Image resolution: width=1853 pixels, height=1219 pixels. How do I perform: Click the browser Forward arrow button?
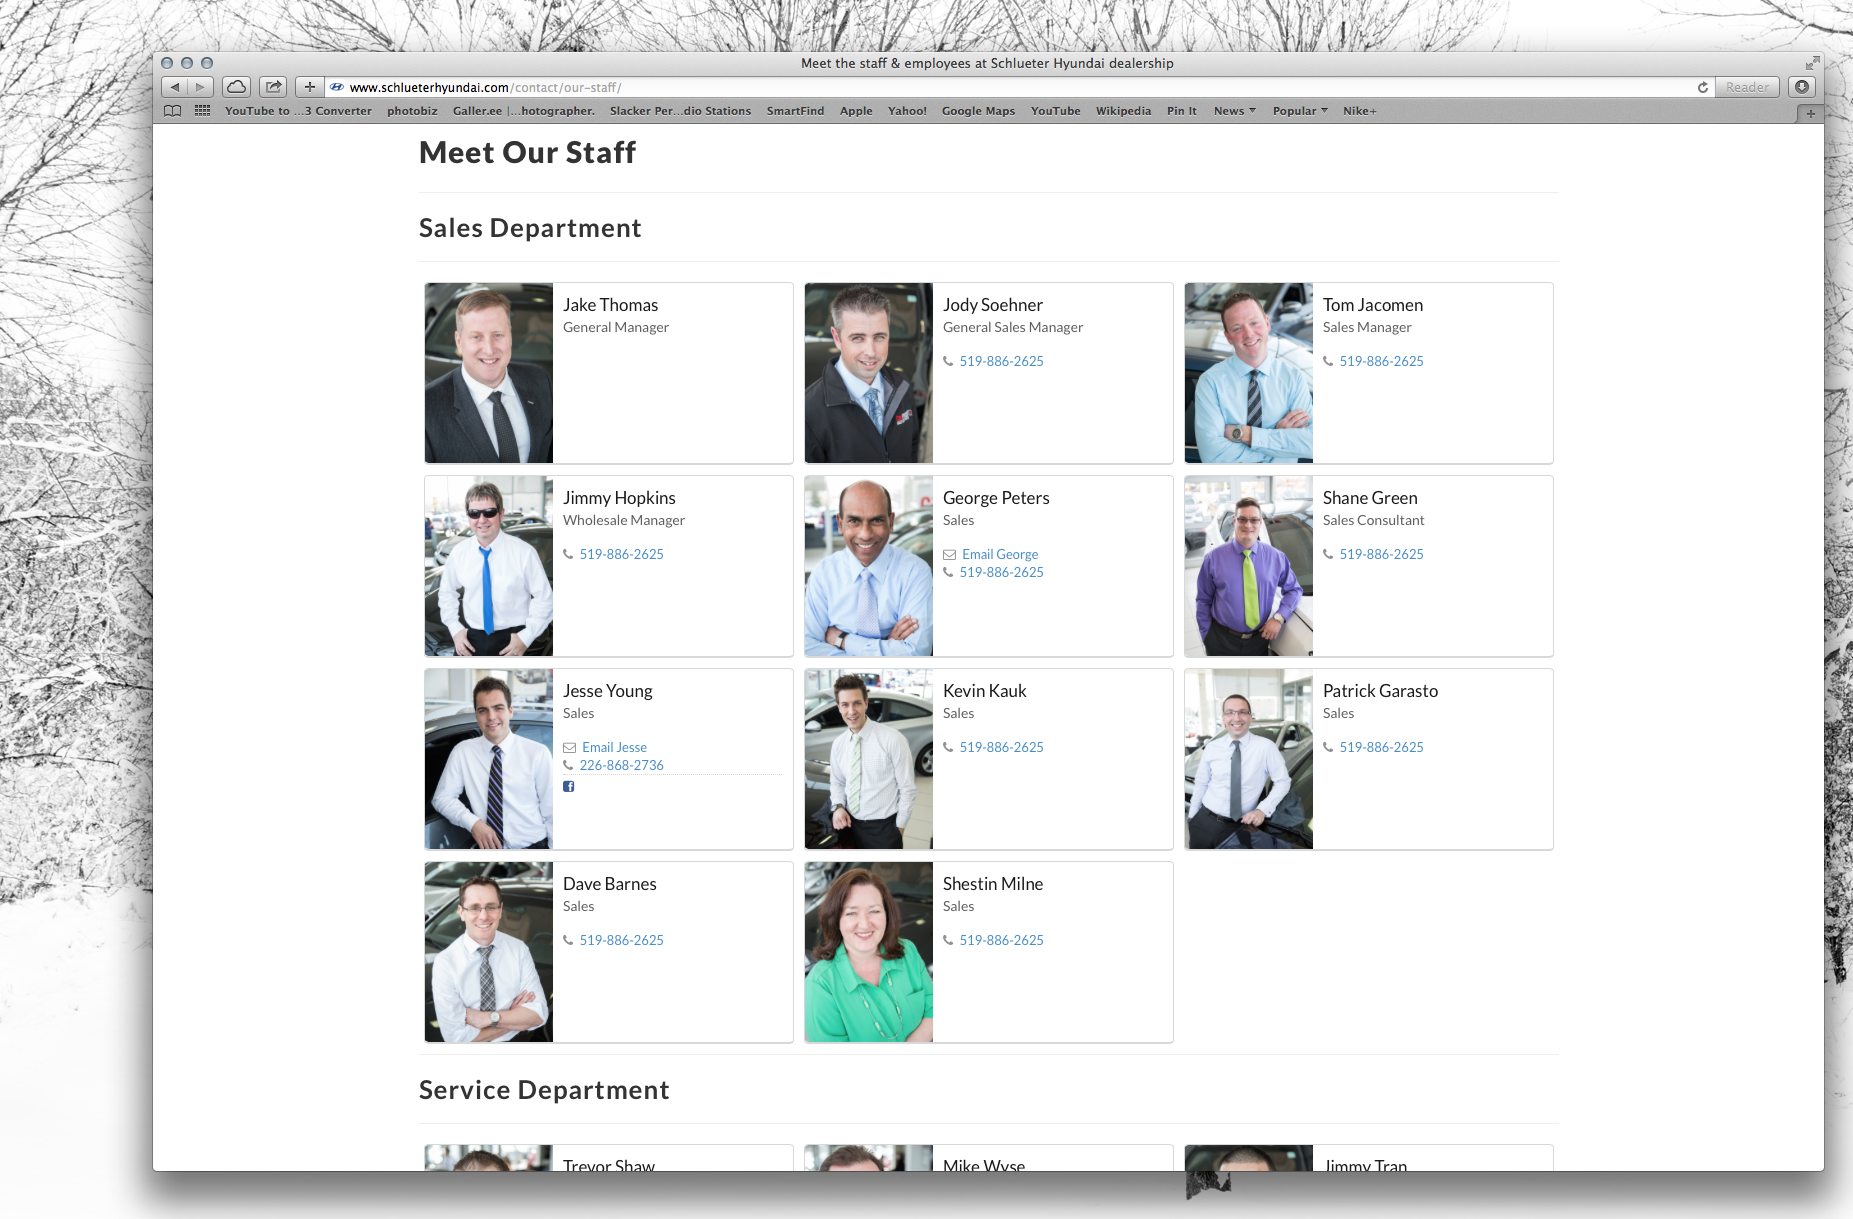(x=200, y=87)
